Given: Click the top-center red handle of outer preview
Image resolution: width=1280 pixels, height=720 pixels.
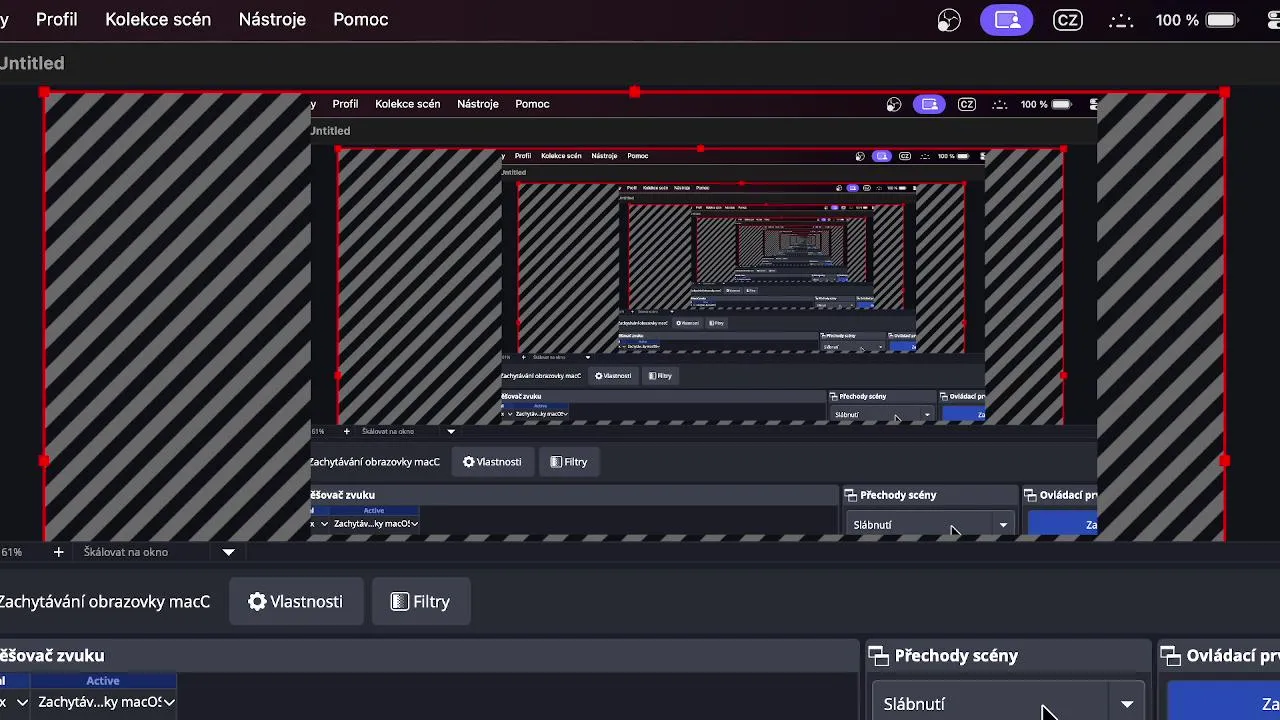Looking at the screenshot, I should click(x=635, y=92).
